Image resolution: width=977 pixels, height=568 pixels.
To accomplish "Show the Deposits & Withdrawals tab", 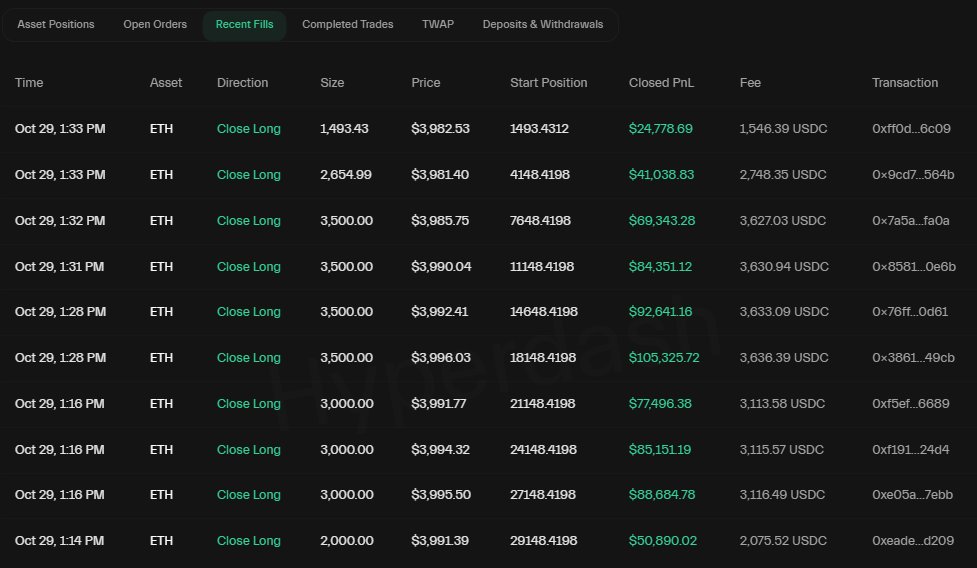I will (542, 25).
